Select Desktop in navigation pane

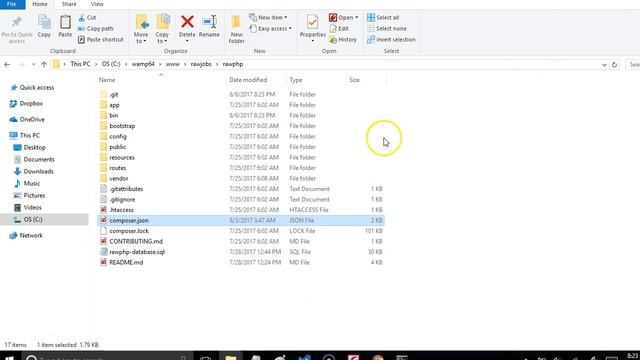(29, 147)
